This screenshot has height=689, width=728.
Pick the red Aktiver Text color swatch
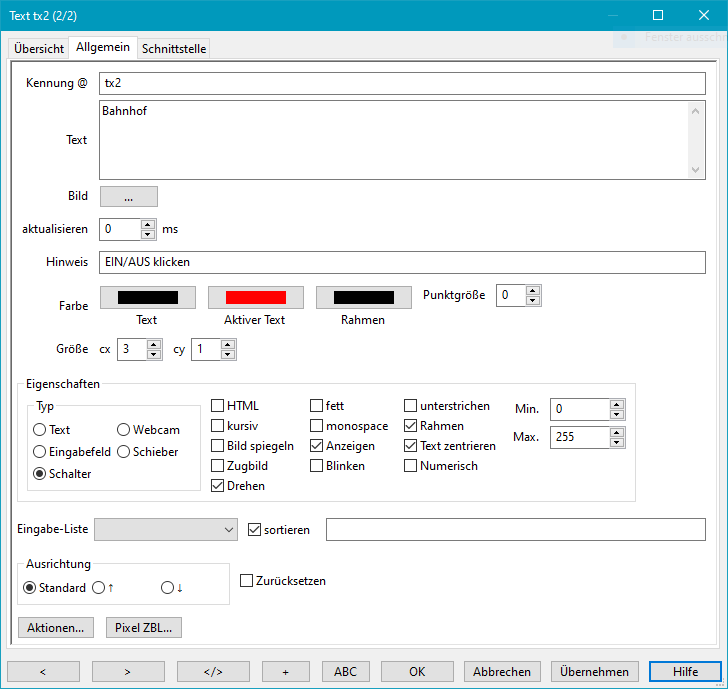(x=256, y=298)
